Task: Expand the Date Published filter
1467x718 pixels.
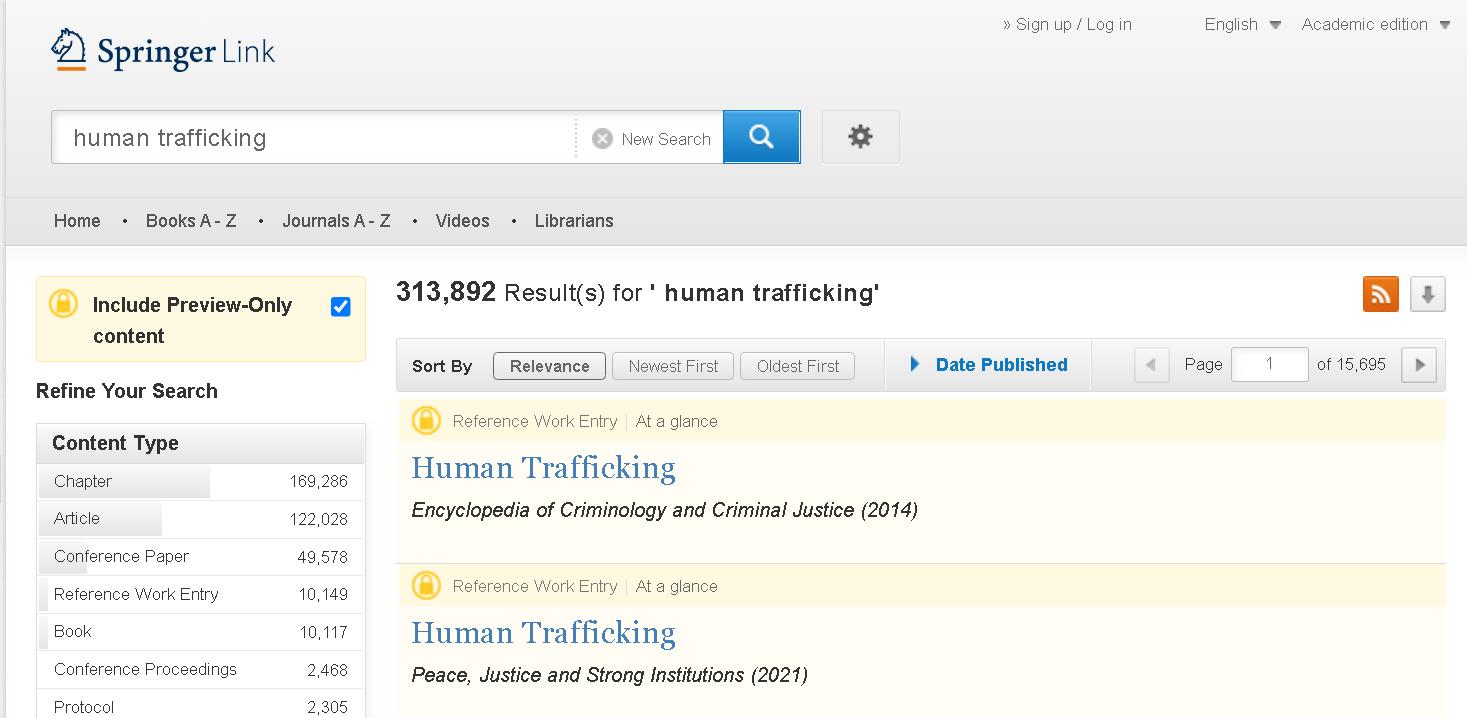Action: click(989, 365)
